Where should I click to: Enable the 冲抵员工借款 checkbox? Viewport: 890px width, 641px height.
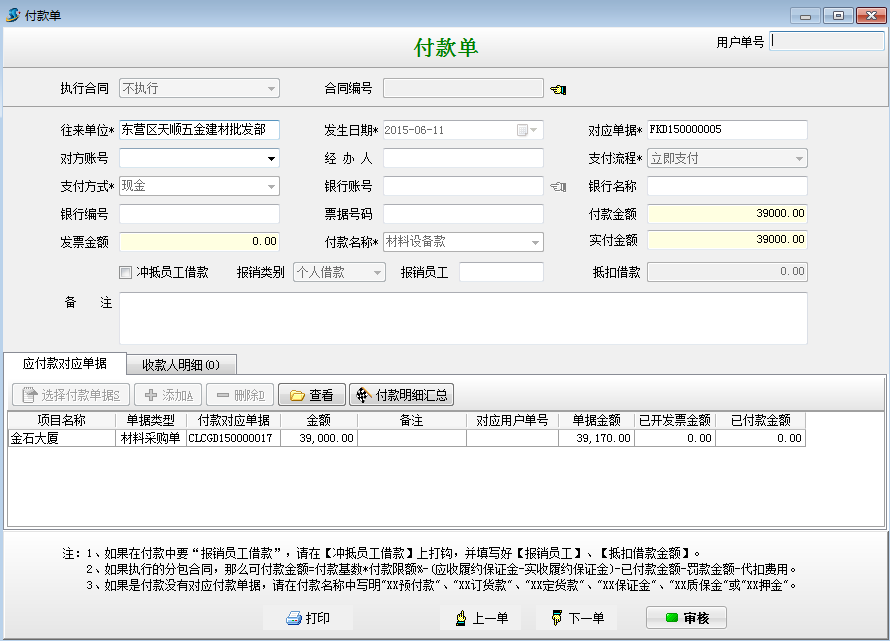point(126,272)
